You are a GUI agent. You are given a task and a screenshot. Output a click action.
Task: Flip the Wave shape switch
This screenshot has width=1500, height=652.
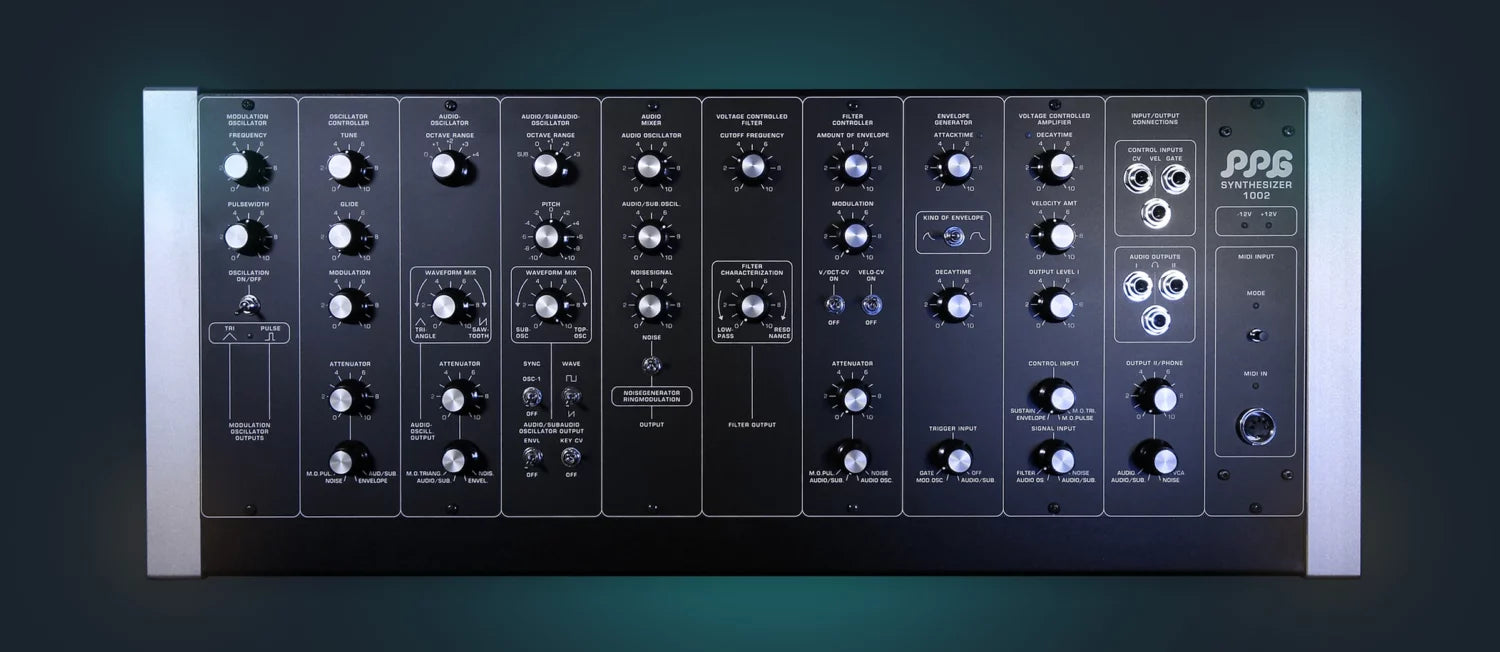pyautogui.click(x=571, y=397)
